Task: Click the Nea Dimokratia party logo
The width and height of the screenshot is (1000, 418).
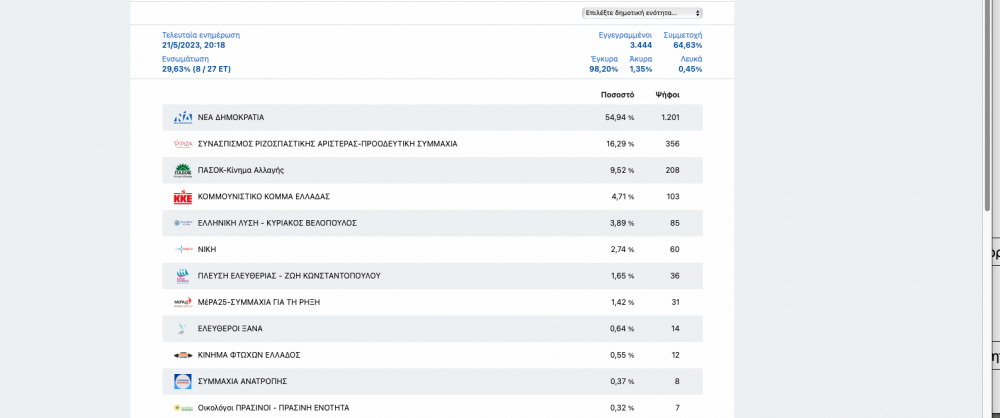Action: [183, 117]
